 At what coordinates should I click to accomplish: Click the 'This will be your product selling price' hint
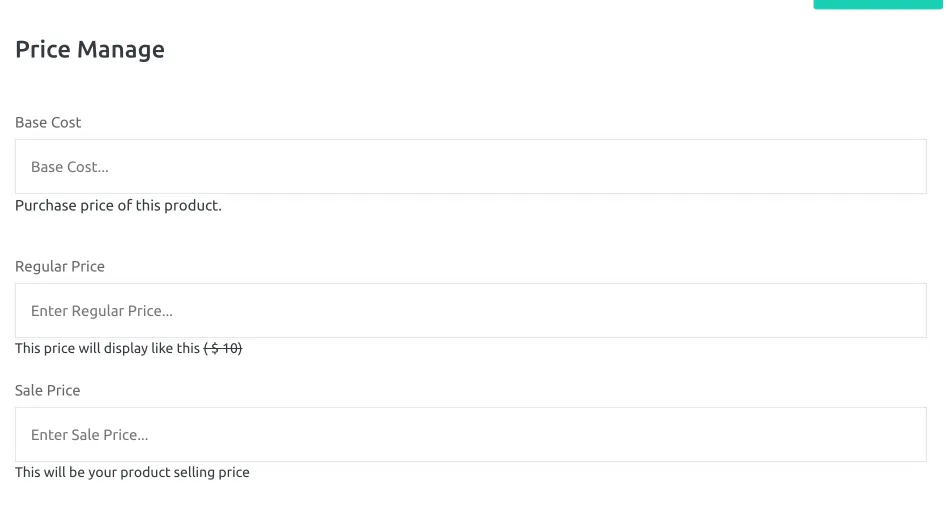click(x=132, y=472)
